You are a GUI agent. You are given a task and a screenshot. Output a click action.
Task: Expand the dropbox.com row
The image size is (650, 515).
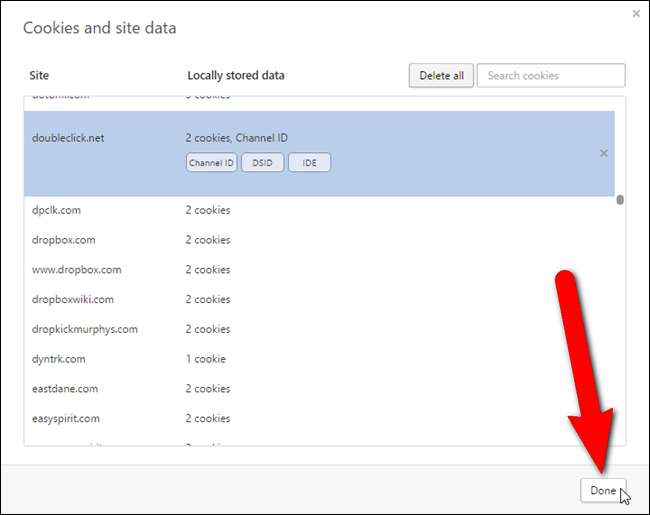pyautogui.click(x=64, y=240)
